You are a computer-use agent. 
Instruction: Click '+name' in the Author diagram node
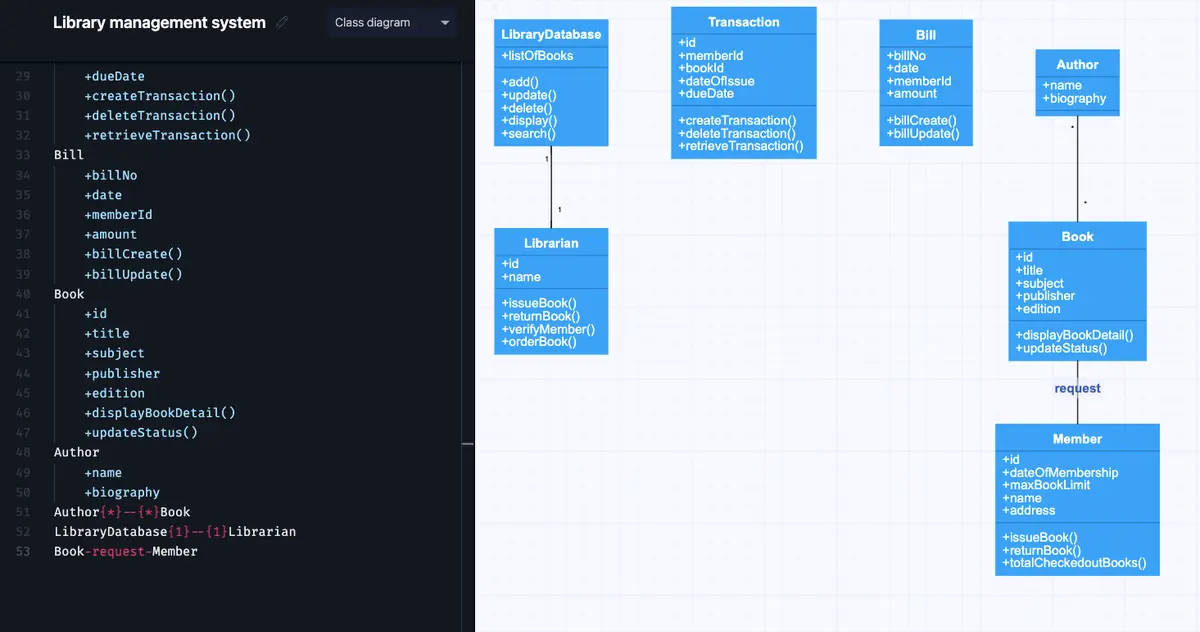1062,86
